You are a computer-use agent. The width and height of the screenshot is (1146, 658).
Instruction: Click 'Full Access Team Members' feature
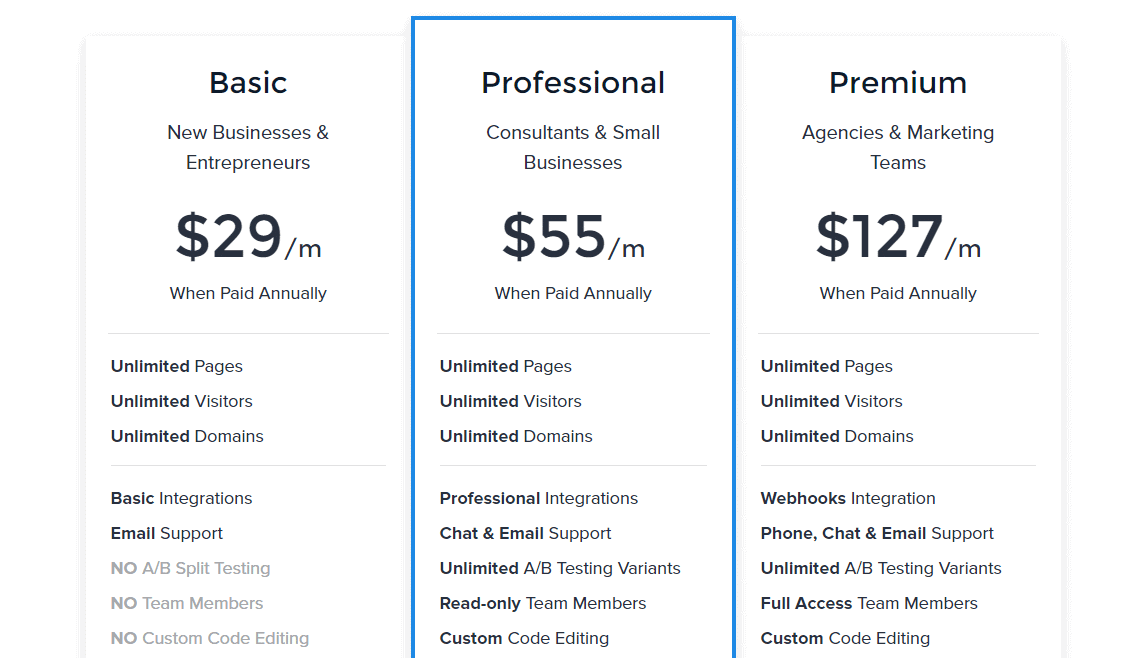(869, 603)
